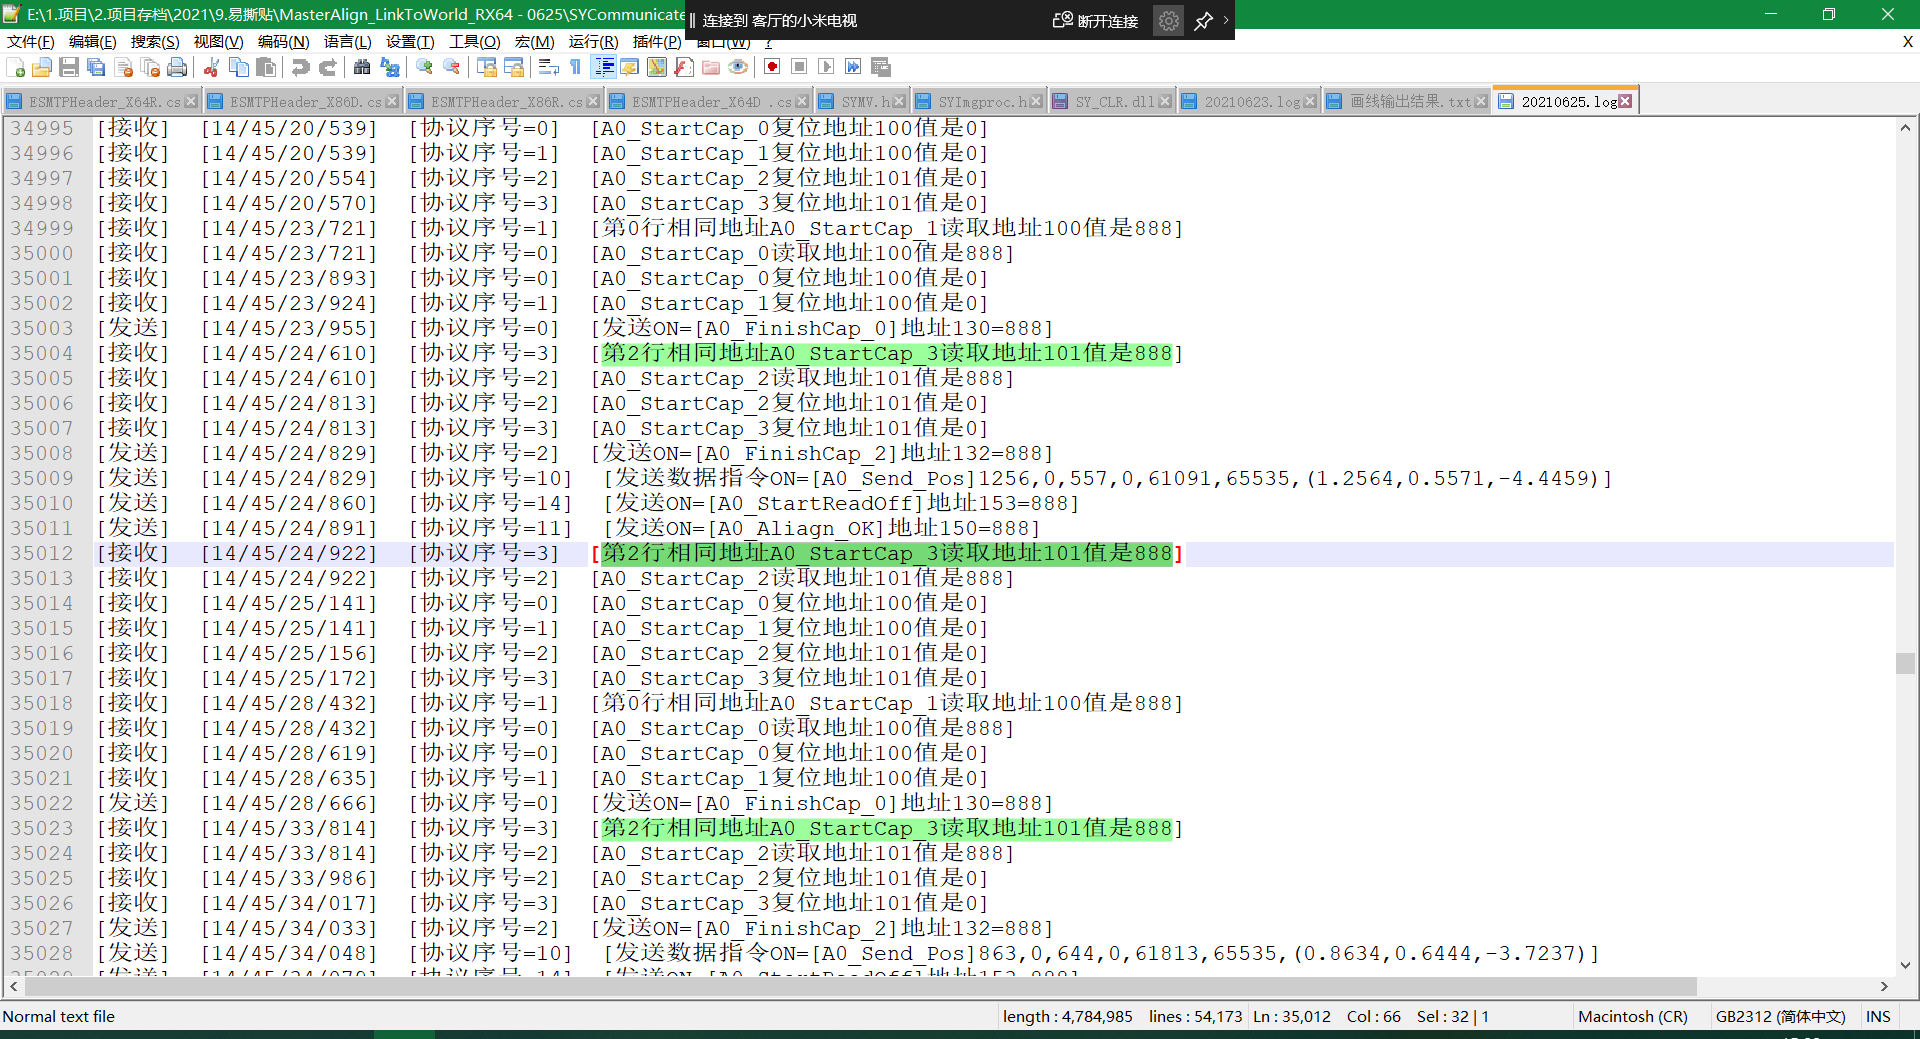Image resolution: width=1920 pixels, height=1039 pixels.
Task: Toggle INS insert mode in status bar
Action: click(x=1877, y=1016)
